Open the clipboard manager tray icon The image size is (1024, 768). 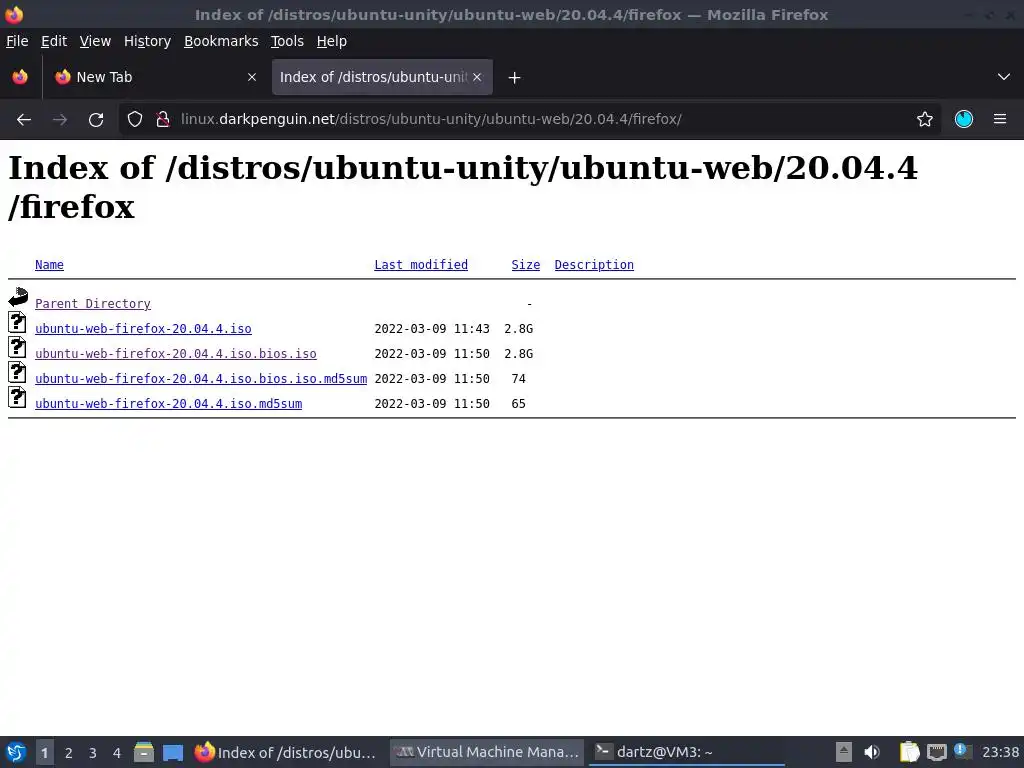click(909, 752)
